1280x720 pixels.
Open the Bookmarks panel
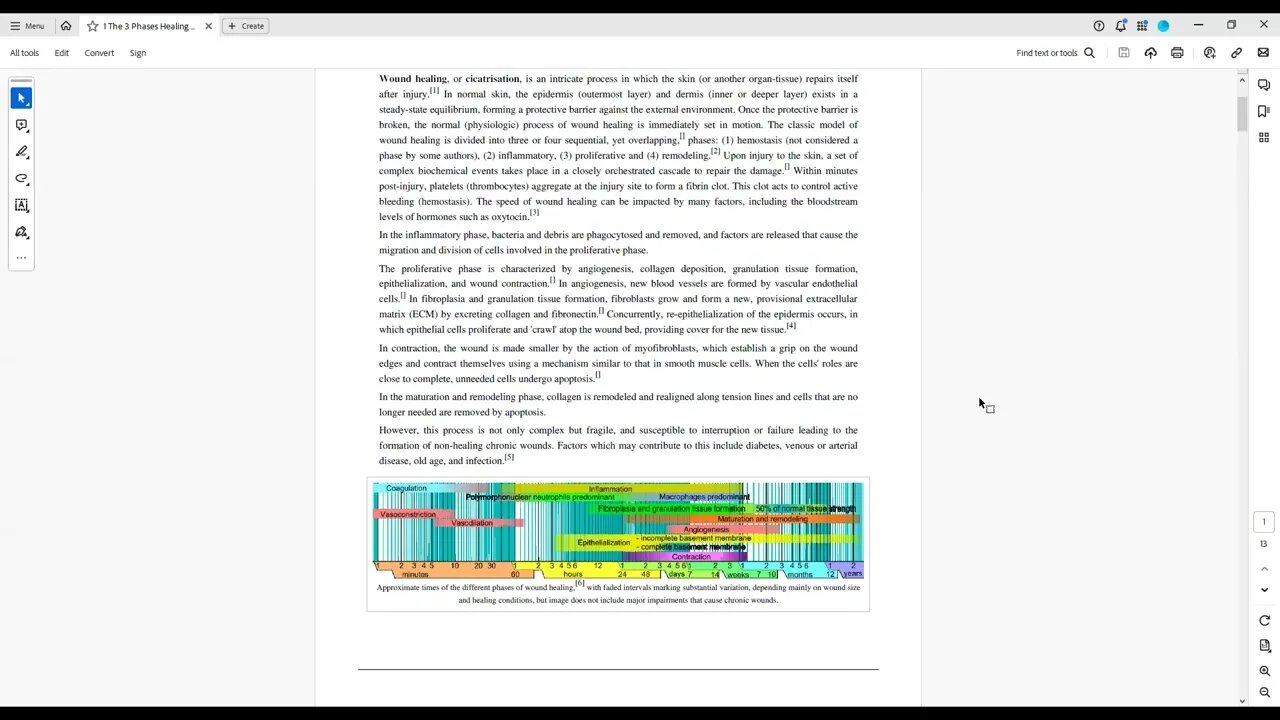[1264, 111]
